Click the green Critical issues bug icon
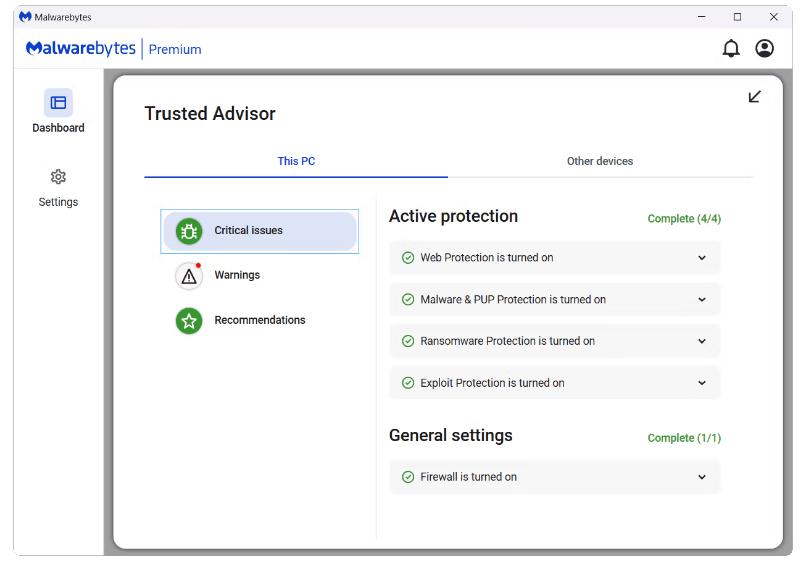Screen dimensions: 806x564 tap(189, 231)
